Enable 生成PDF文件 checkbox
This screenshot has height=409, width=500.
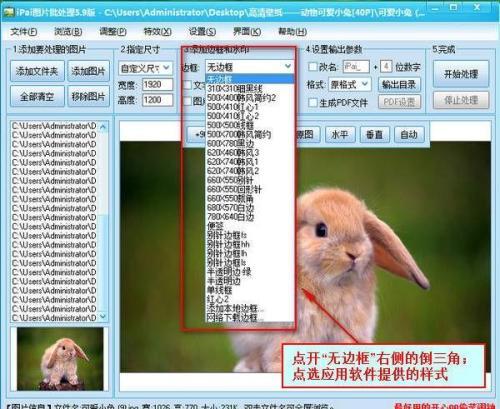click(x=312, y=102)
